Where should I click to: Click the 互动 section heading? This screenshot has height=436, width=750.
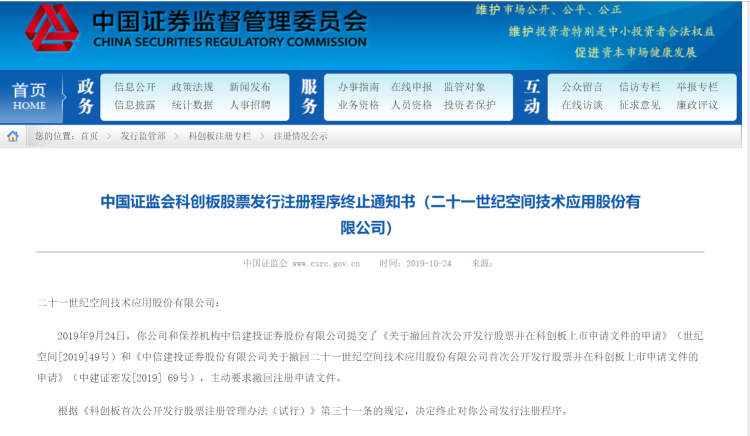(532, 97)
